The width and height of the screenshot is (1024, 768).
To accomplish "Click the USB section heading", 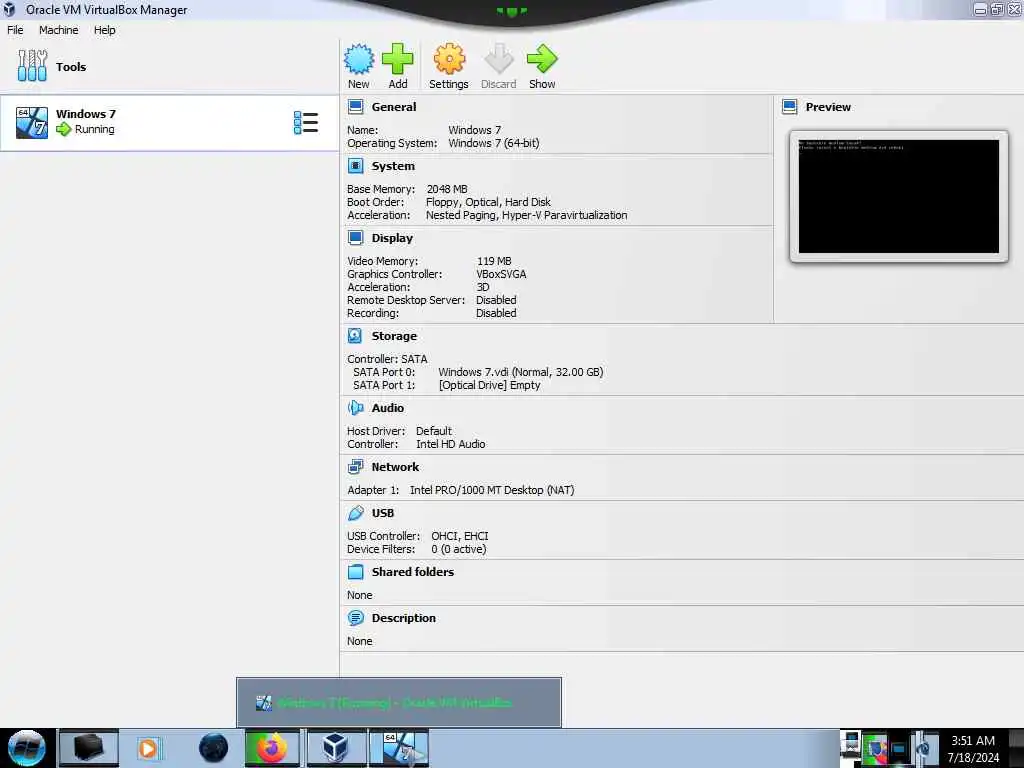I will tap(383, 513).
